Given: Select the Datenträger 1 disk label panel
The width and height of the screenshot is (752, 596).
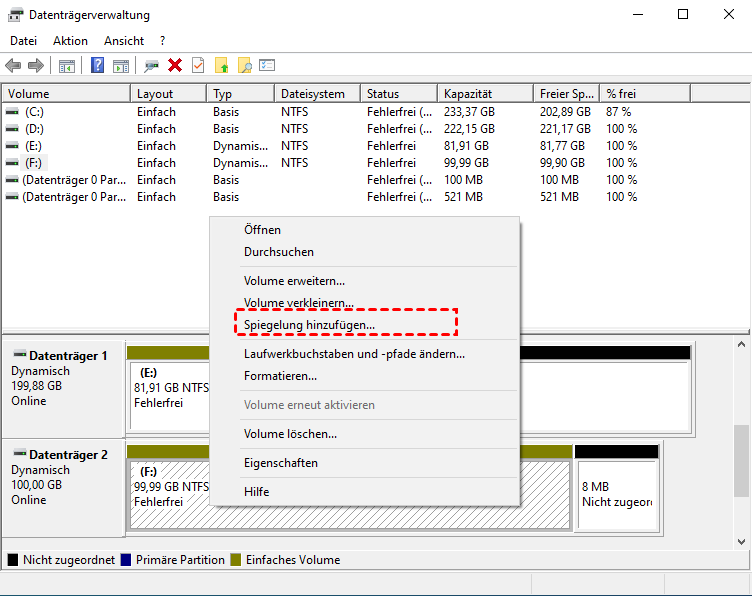Looking at the screenshot, I should click(x=63, y=388).
